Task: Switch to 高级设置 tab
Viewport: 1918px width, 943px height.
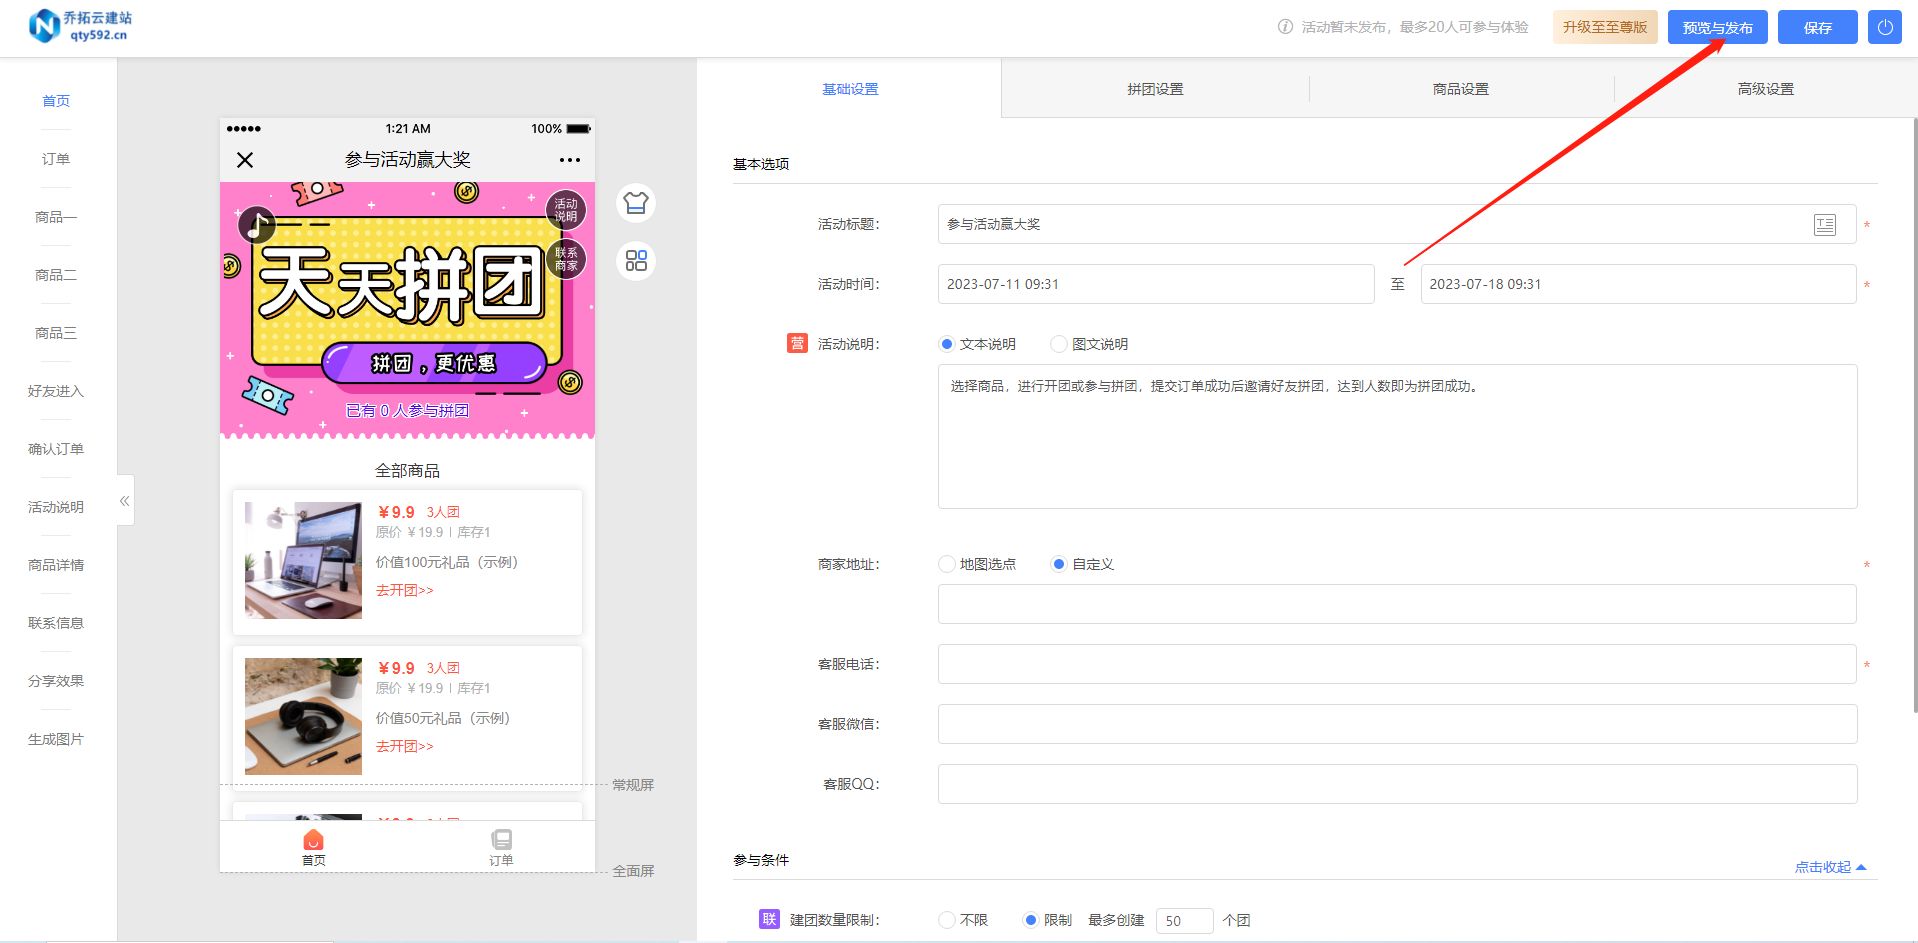Action: (x=1766, y=89)
